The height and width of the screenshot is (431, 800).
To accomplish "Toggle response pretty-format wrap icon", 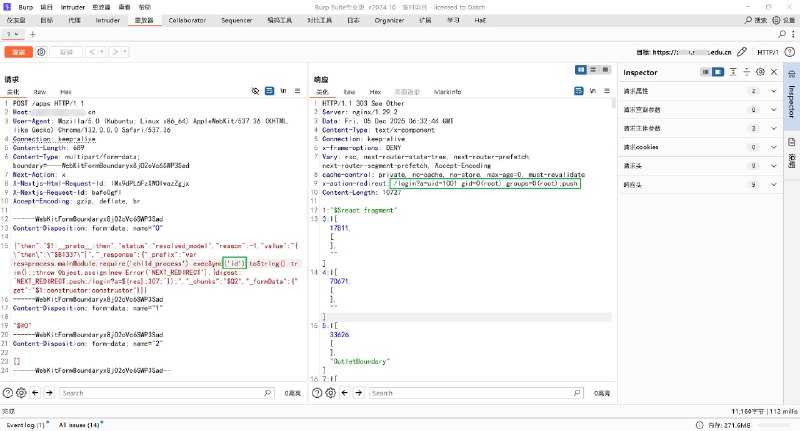I will 578,90.
